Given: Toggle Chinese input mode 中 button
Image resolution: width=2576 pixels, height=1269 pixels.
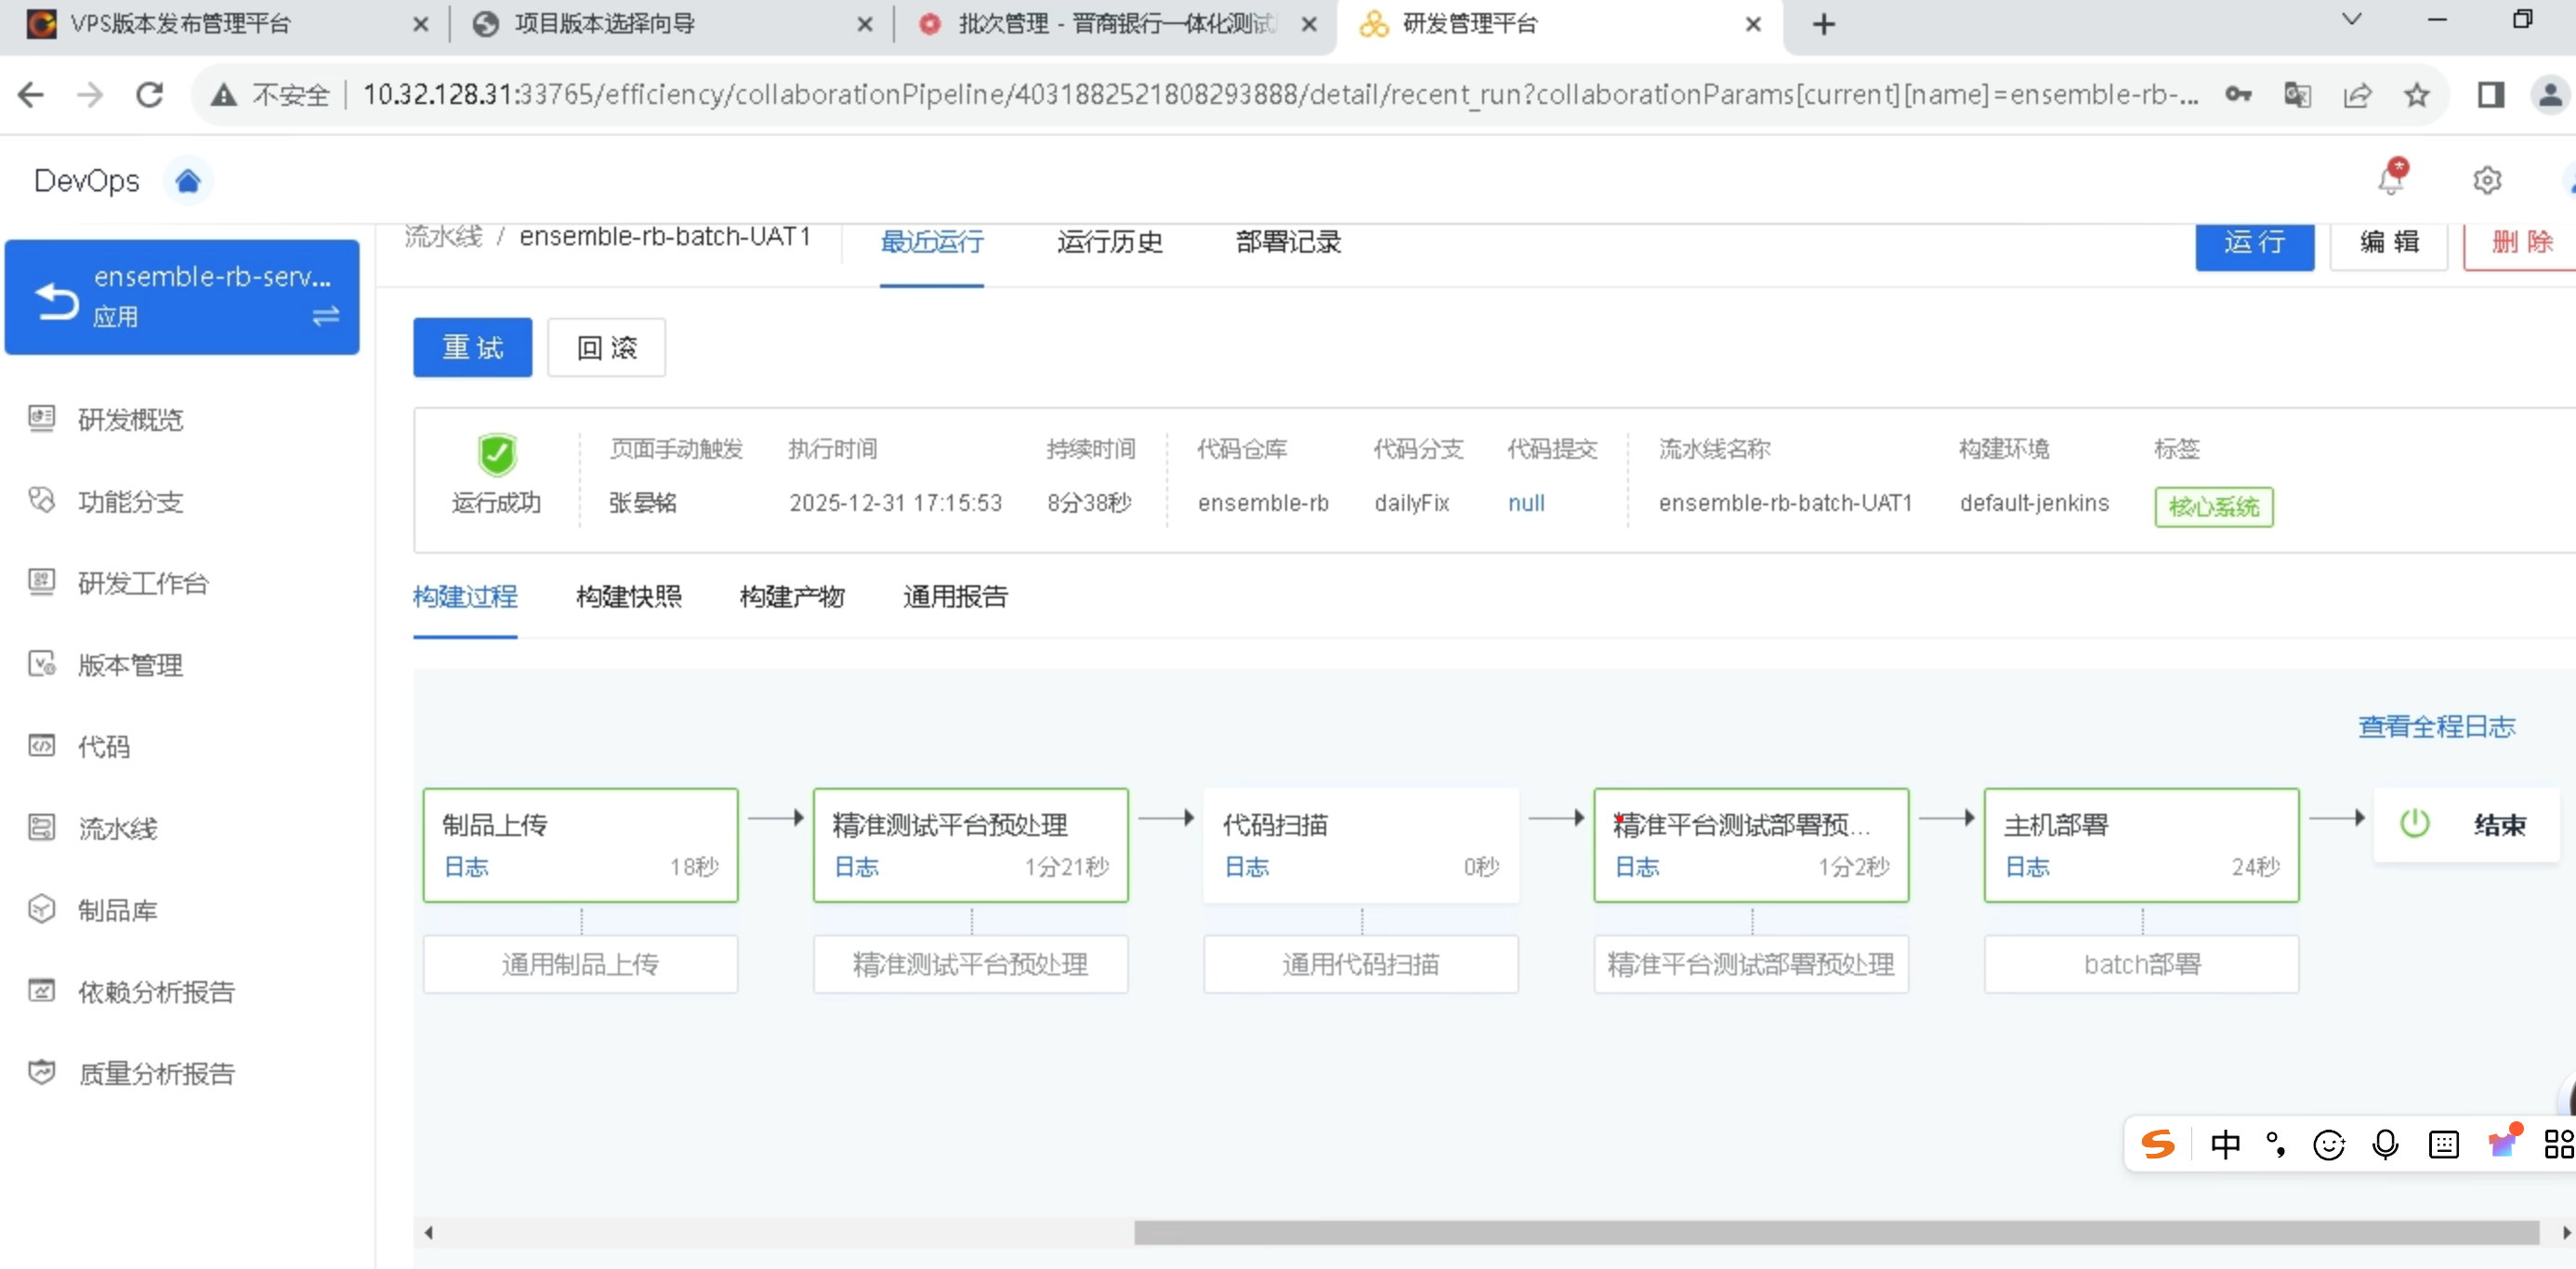Looking at the screenshot, I should [x=2225, y=1144].
